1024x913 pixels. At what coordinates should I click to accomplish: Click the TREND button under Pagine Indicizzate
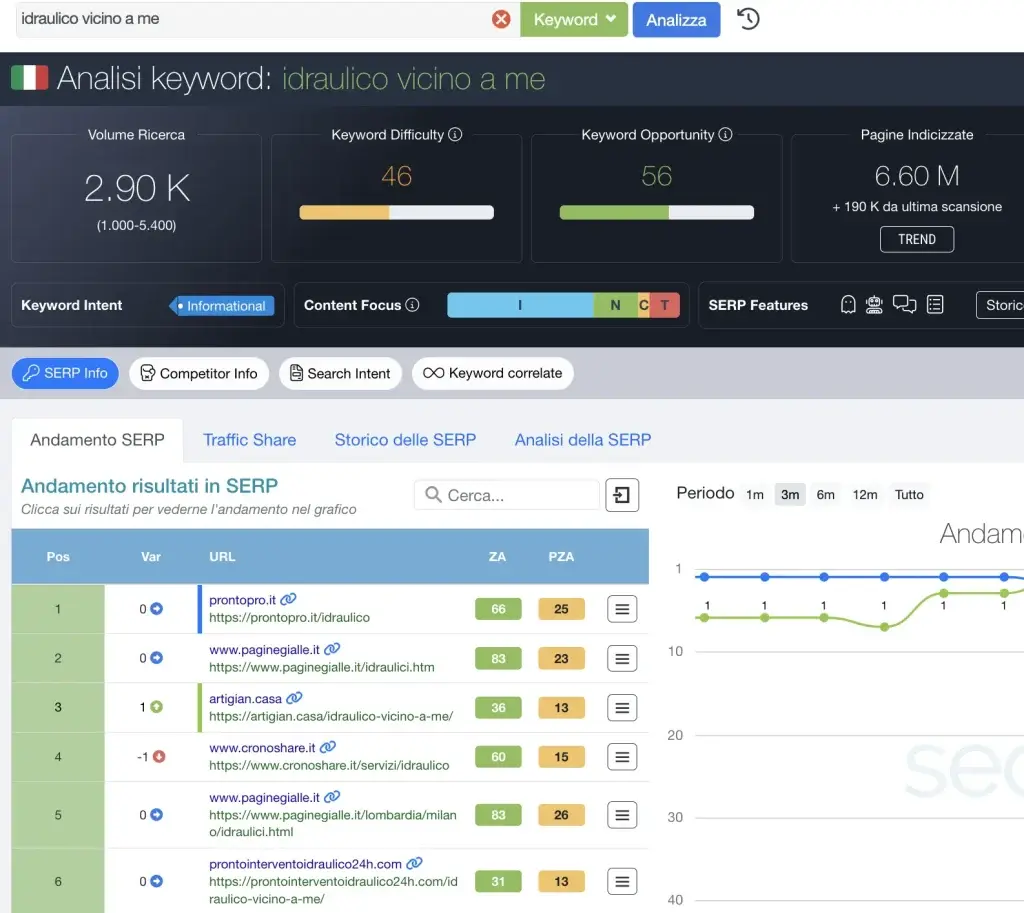point(916,239)
